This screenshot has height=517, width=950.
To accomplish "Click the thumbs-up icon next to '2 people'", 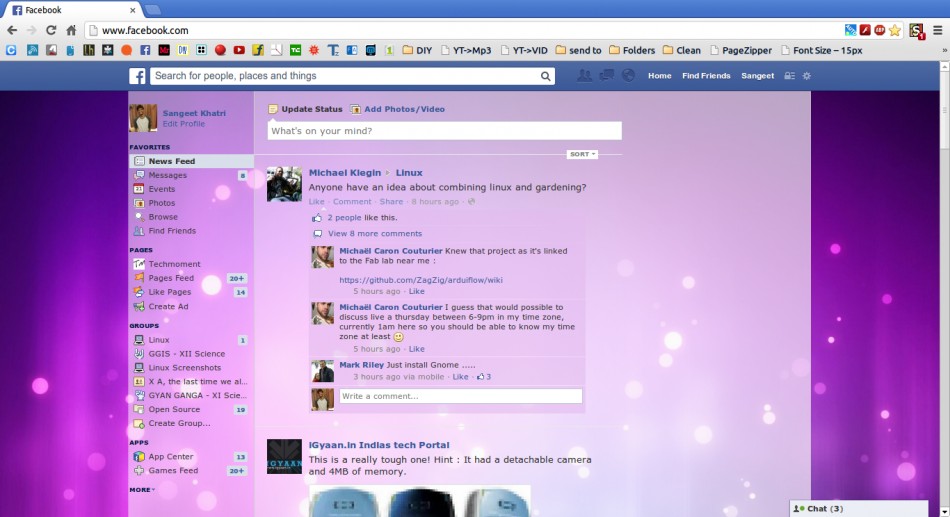I will pos(317,218).
